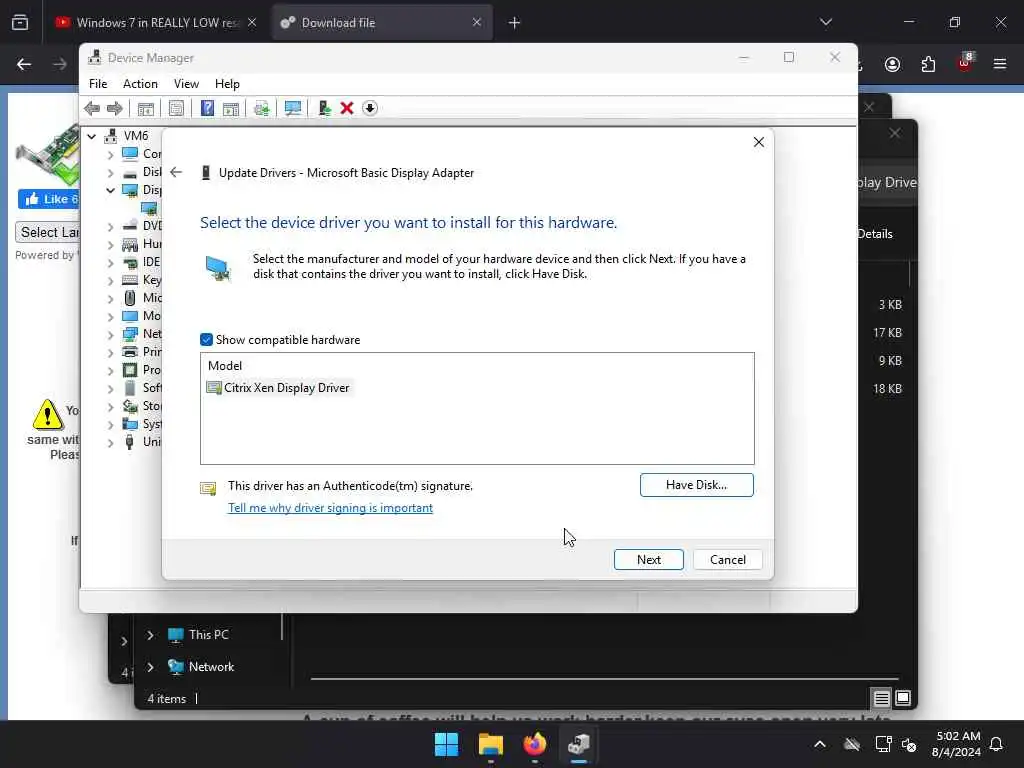
Task: Click the Universal Serial Bus category icon
Action: [130, 442]
